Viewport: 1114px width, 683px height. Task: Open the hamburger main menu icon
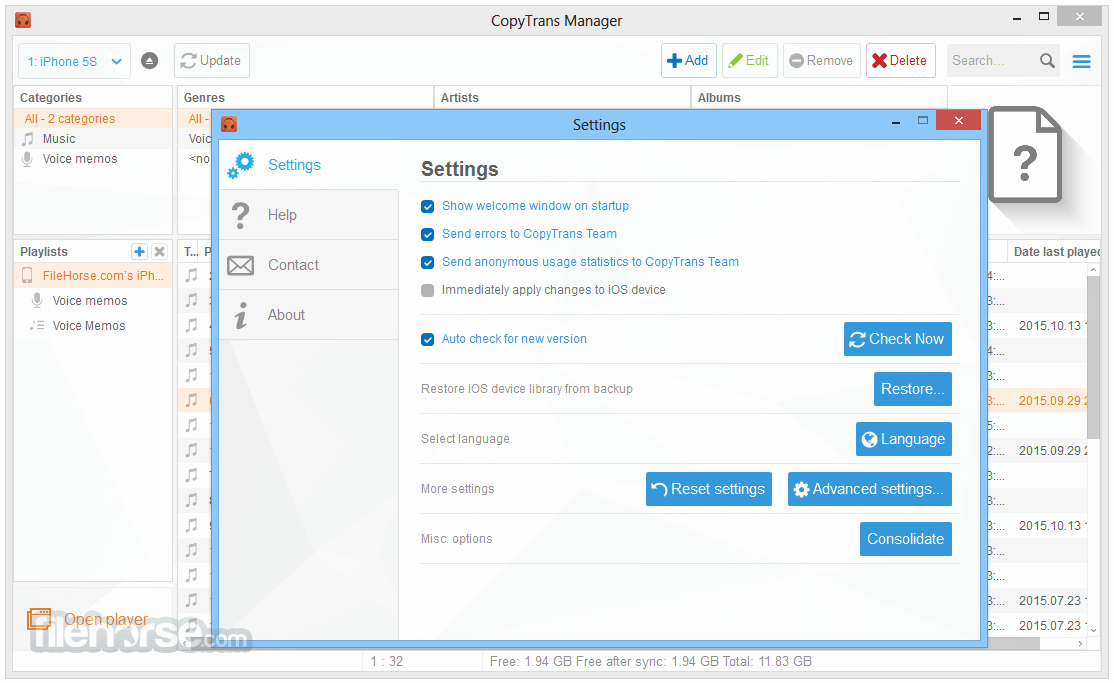pyautogui.click(x=1081, y=62)
